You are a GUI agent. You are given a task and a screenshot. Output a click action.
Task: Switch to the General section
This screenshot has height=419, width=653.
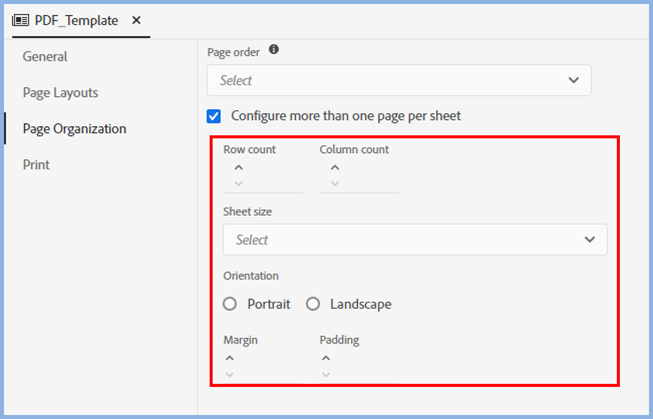tap(45, 57)
